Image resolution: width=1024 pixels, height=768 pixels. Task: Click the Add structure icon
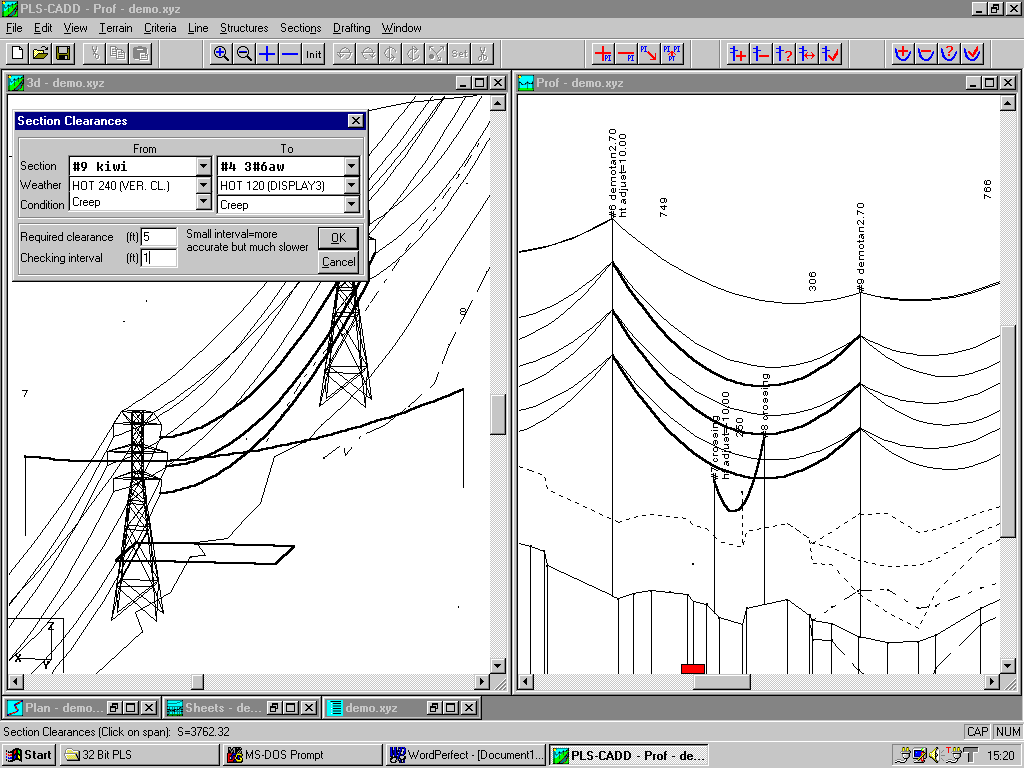[x=738, y=54]
